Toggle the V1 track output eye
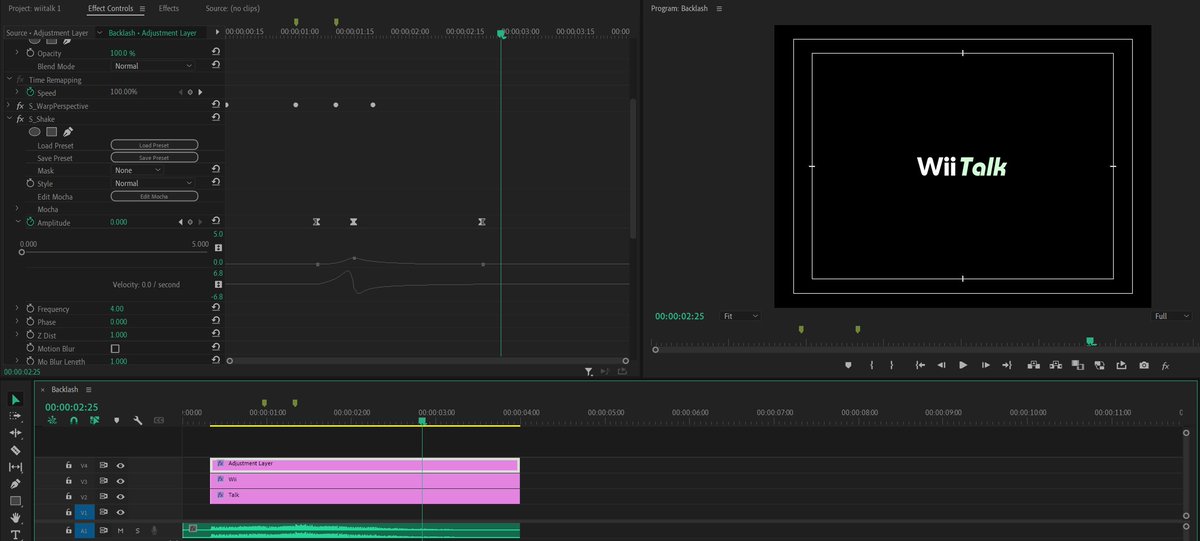Image resolution: width=1200 pixels, height=541 pixels. point(120,513)
